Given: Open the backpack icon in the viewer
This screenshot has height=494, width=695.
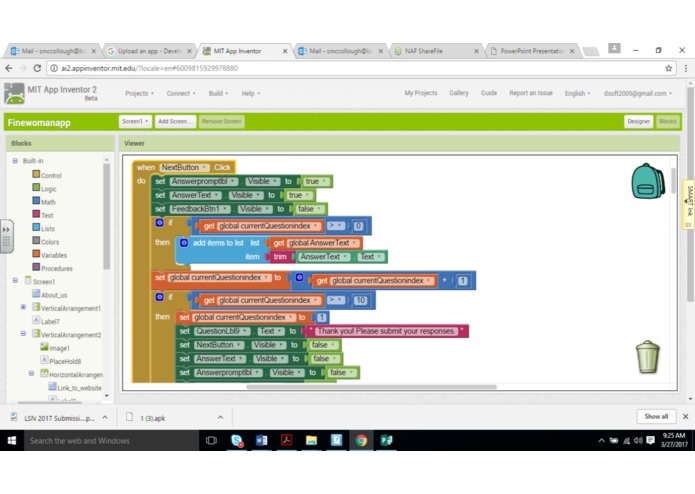Looking at the screenshot, I should (x=648, y=181).
